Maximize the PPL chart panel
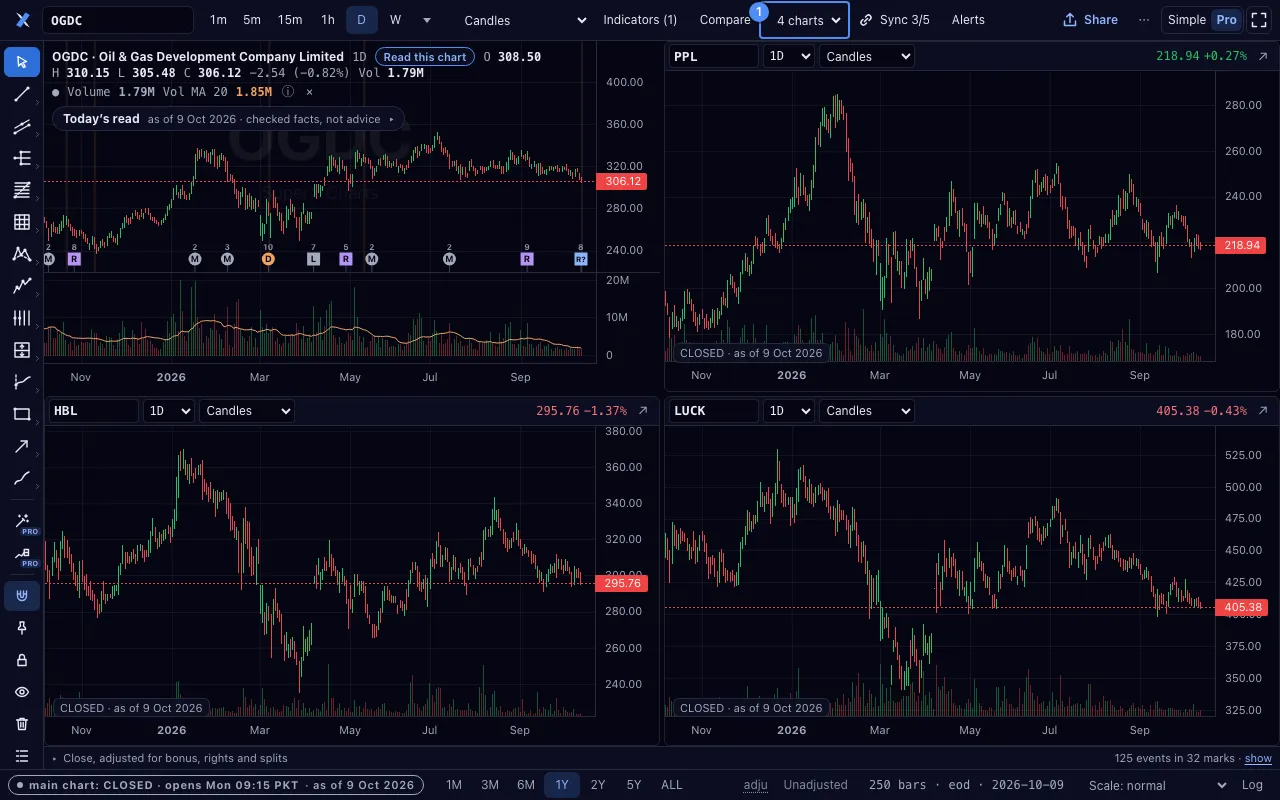This screenshot has height=800, width=1280. click(1263, 56)
